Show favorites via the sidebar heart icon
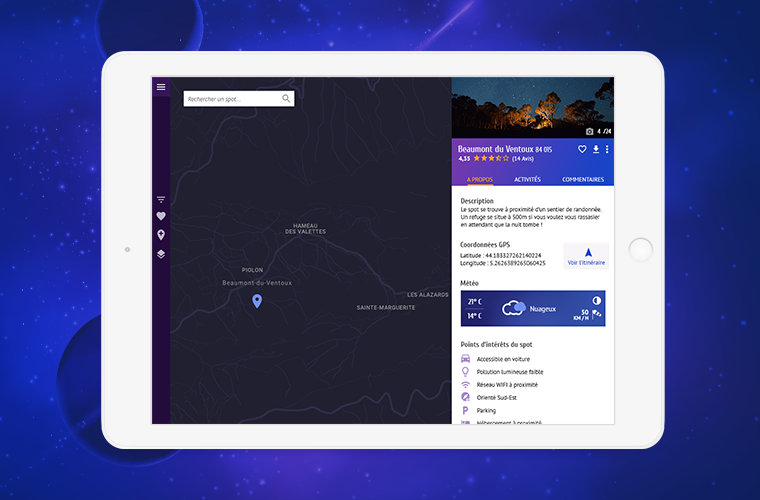This screenshot has width=760, height=500. [161, 216]
